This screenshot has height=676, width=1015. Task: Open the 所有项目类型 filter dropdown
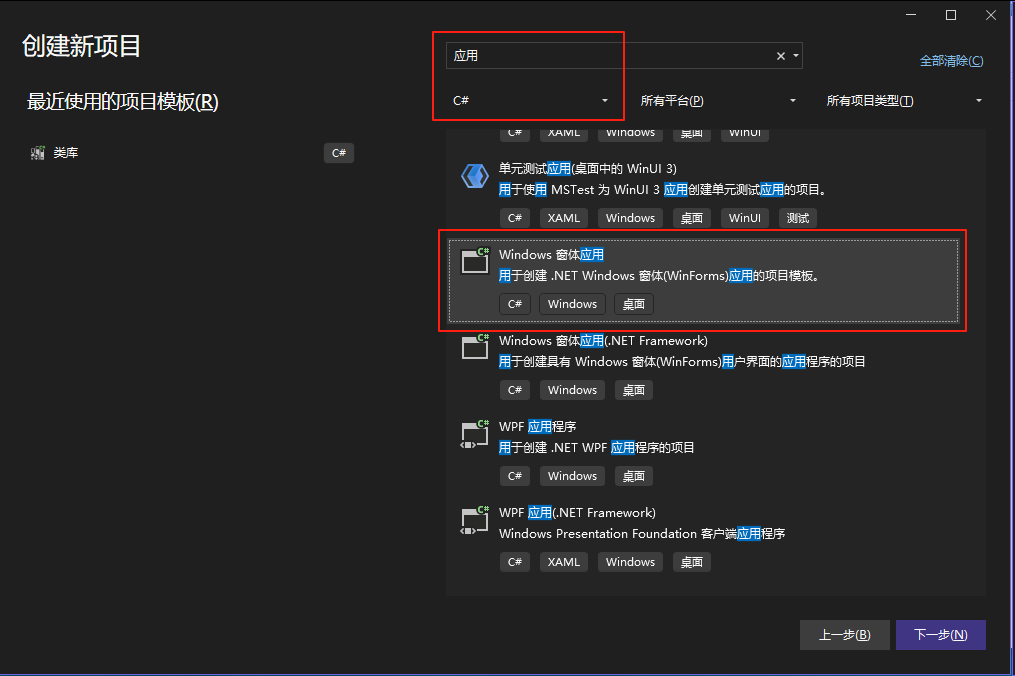pyautogui.click(x=904, y=100)
